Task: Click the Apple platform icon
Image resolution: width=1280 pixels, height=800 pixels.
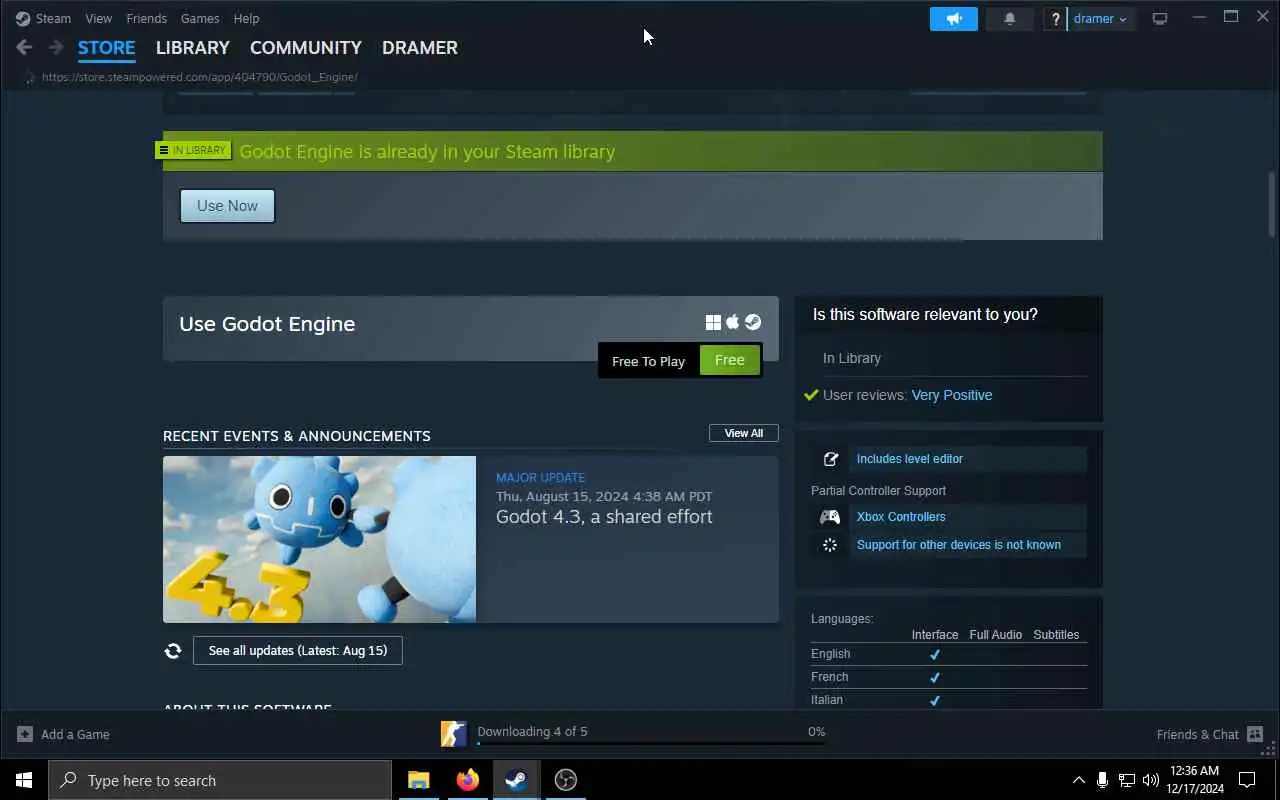Action: [x=733, y=322]
